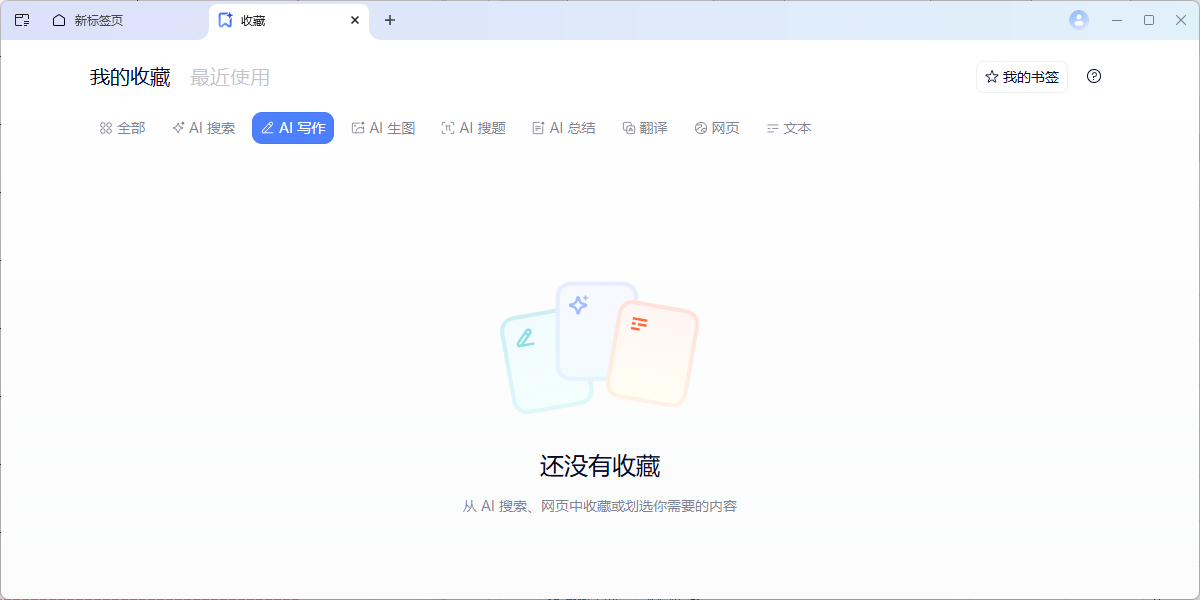Close the 收藏 tab
Screen dimensions: 1200x600
pos(354,20)
